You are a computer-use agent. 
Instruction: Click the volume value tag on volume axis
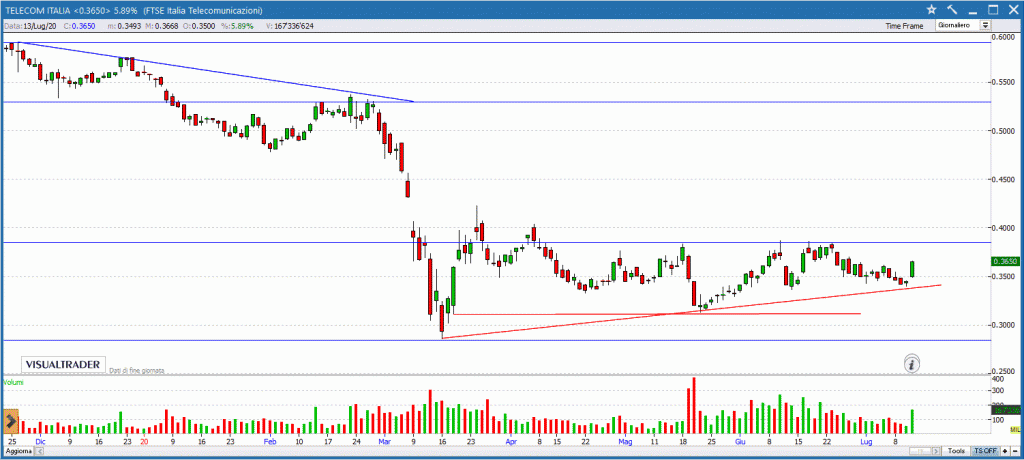(1005, 410)
